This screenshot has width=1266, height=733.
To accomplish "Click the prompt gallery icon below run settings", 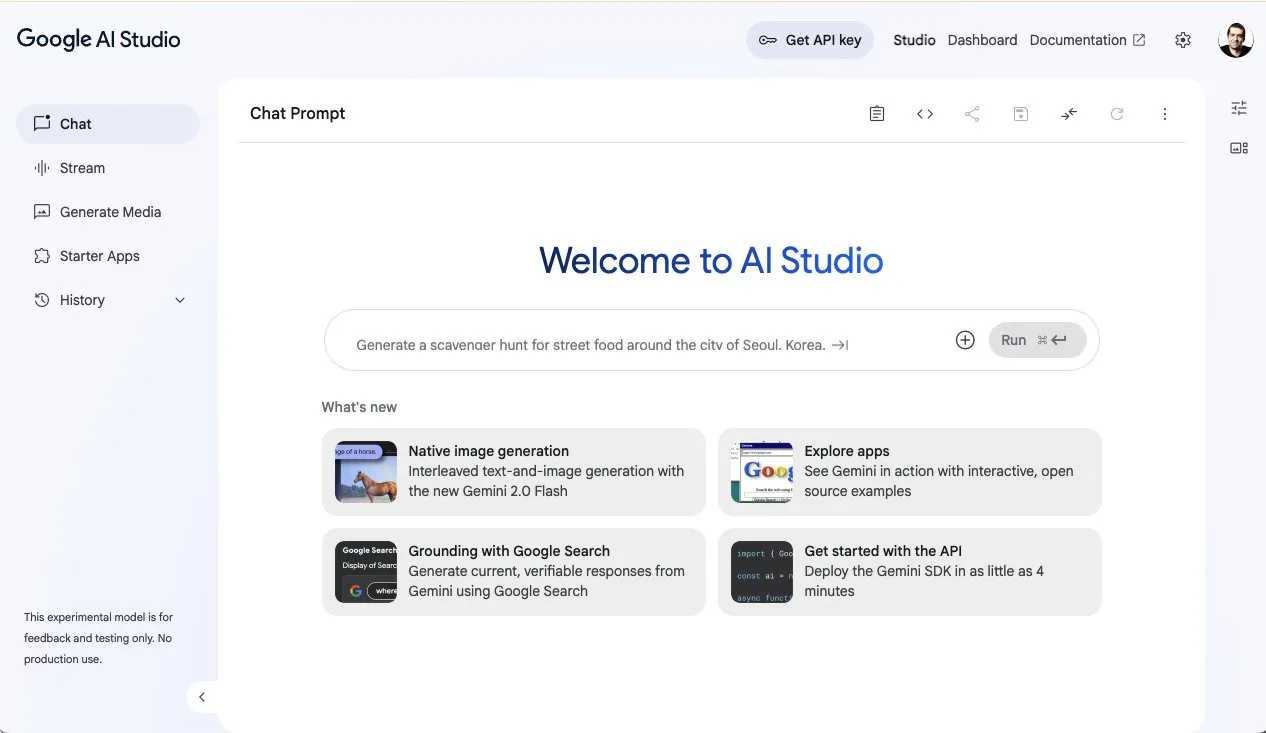I will click(x=1239, y=148).
